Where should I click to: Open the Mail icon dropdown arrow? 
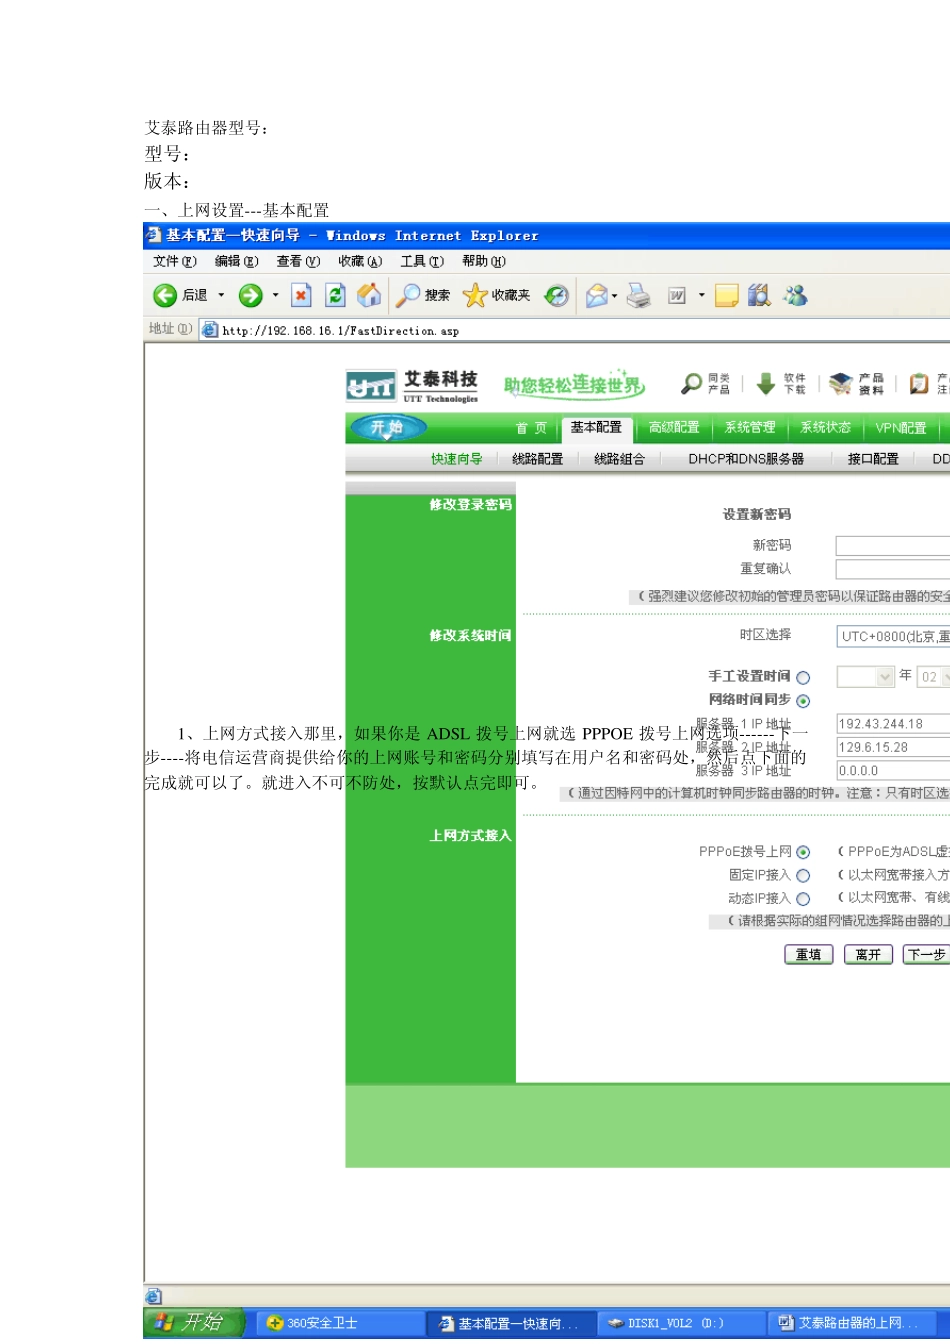point(615,296)
